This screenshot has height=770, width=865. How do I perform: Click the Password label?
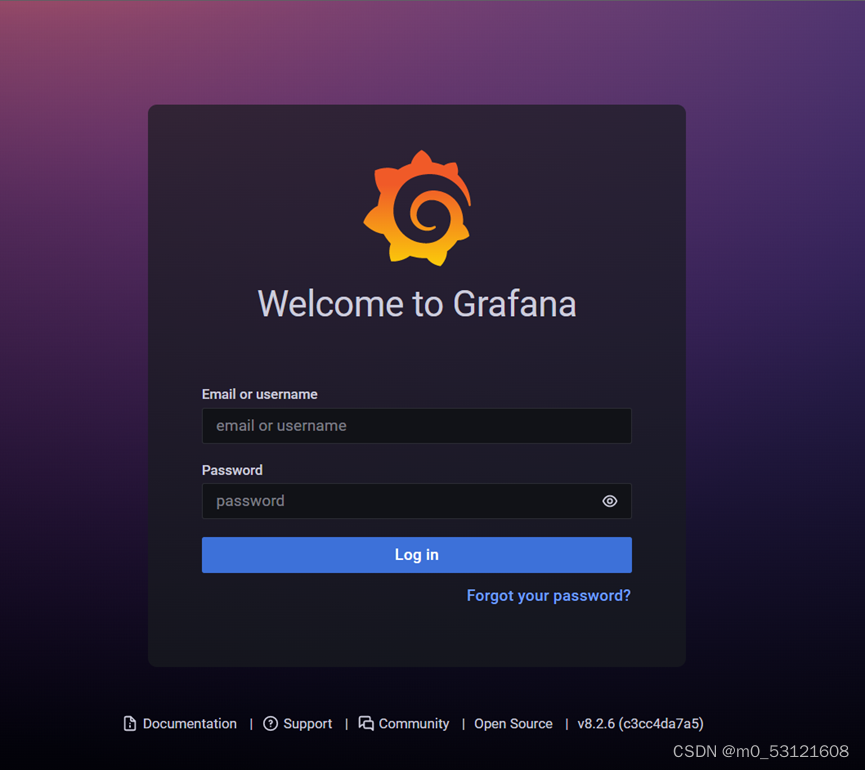pos(232,470)
